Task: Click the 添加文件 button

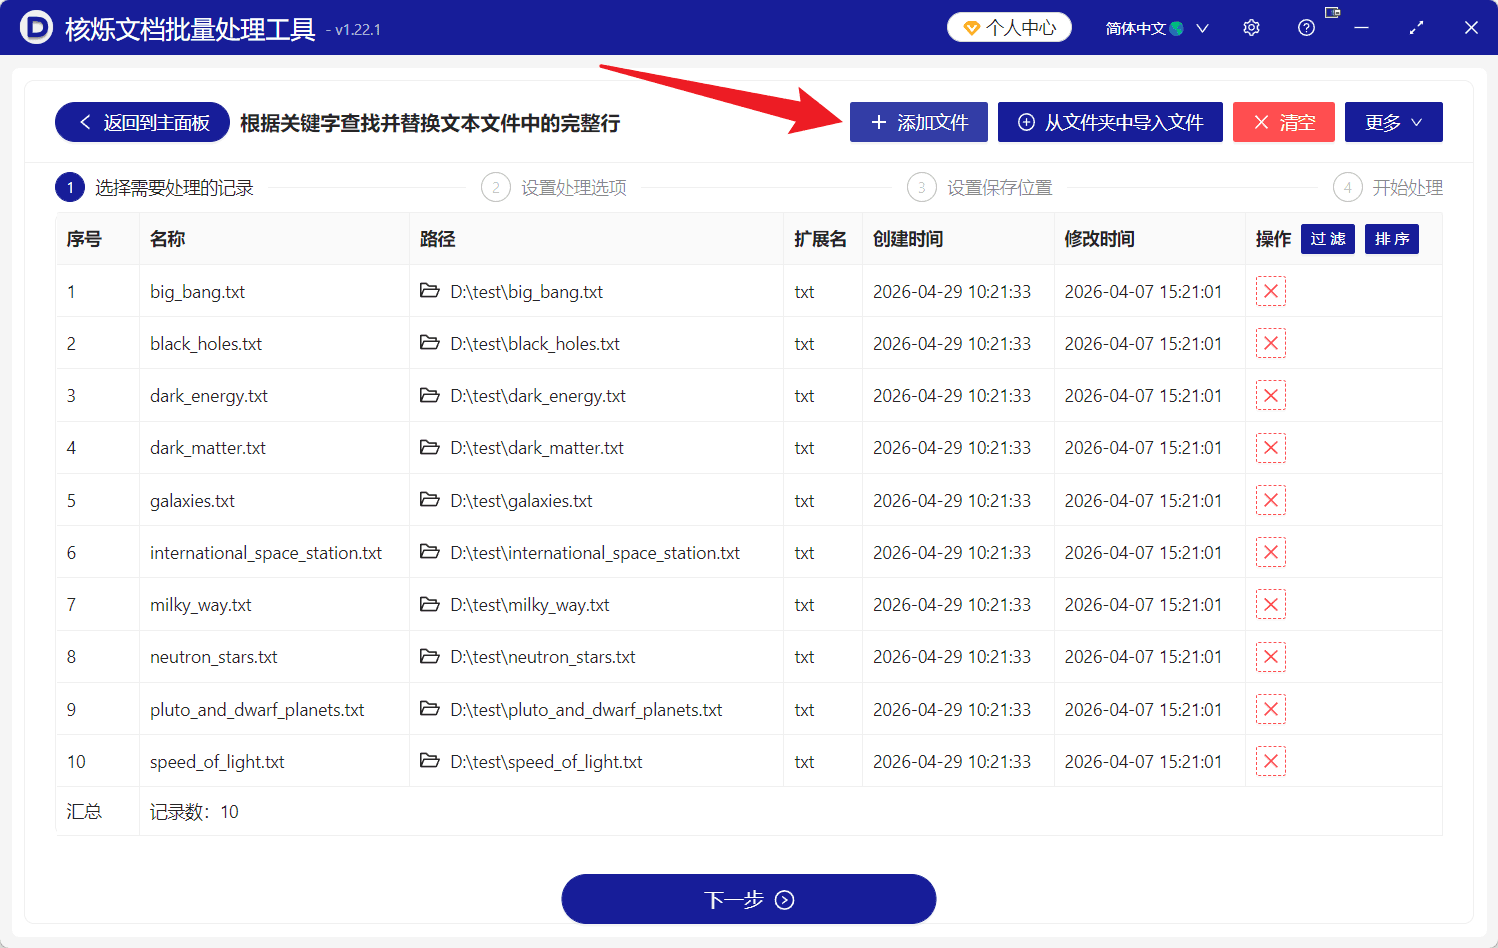Action: click(918, 122)
